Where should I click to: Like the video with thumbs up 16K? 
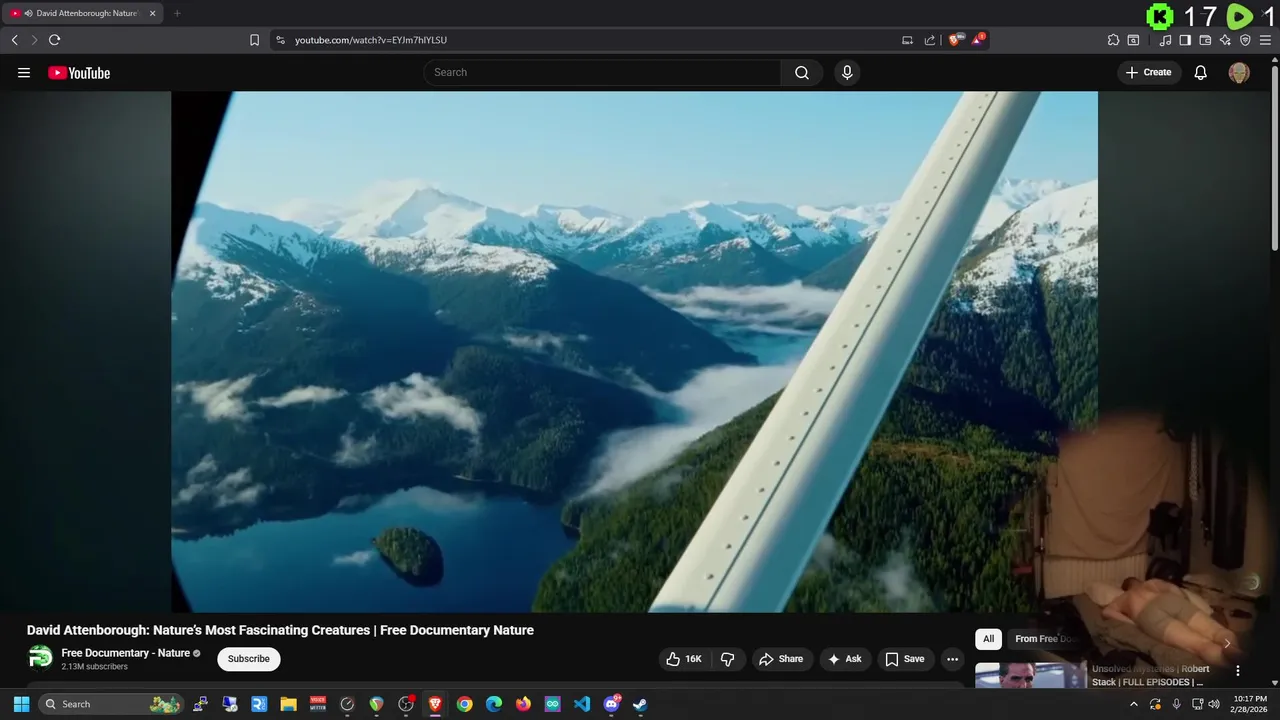685,659
